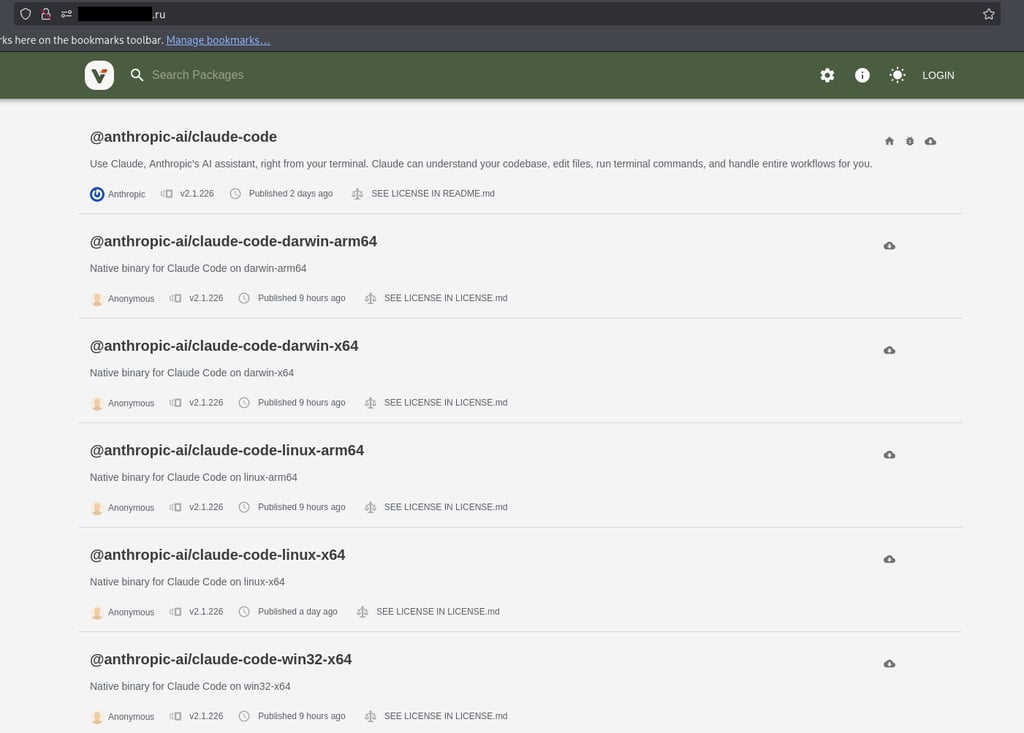Download claude-code-linux-x64 tarball
This screenshot has width=1024, height=733.
pyautogui.click(x=889, y=559)
